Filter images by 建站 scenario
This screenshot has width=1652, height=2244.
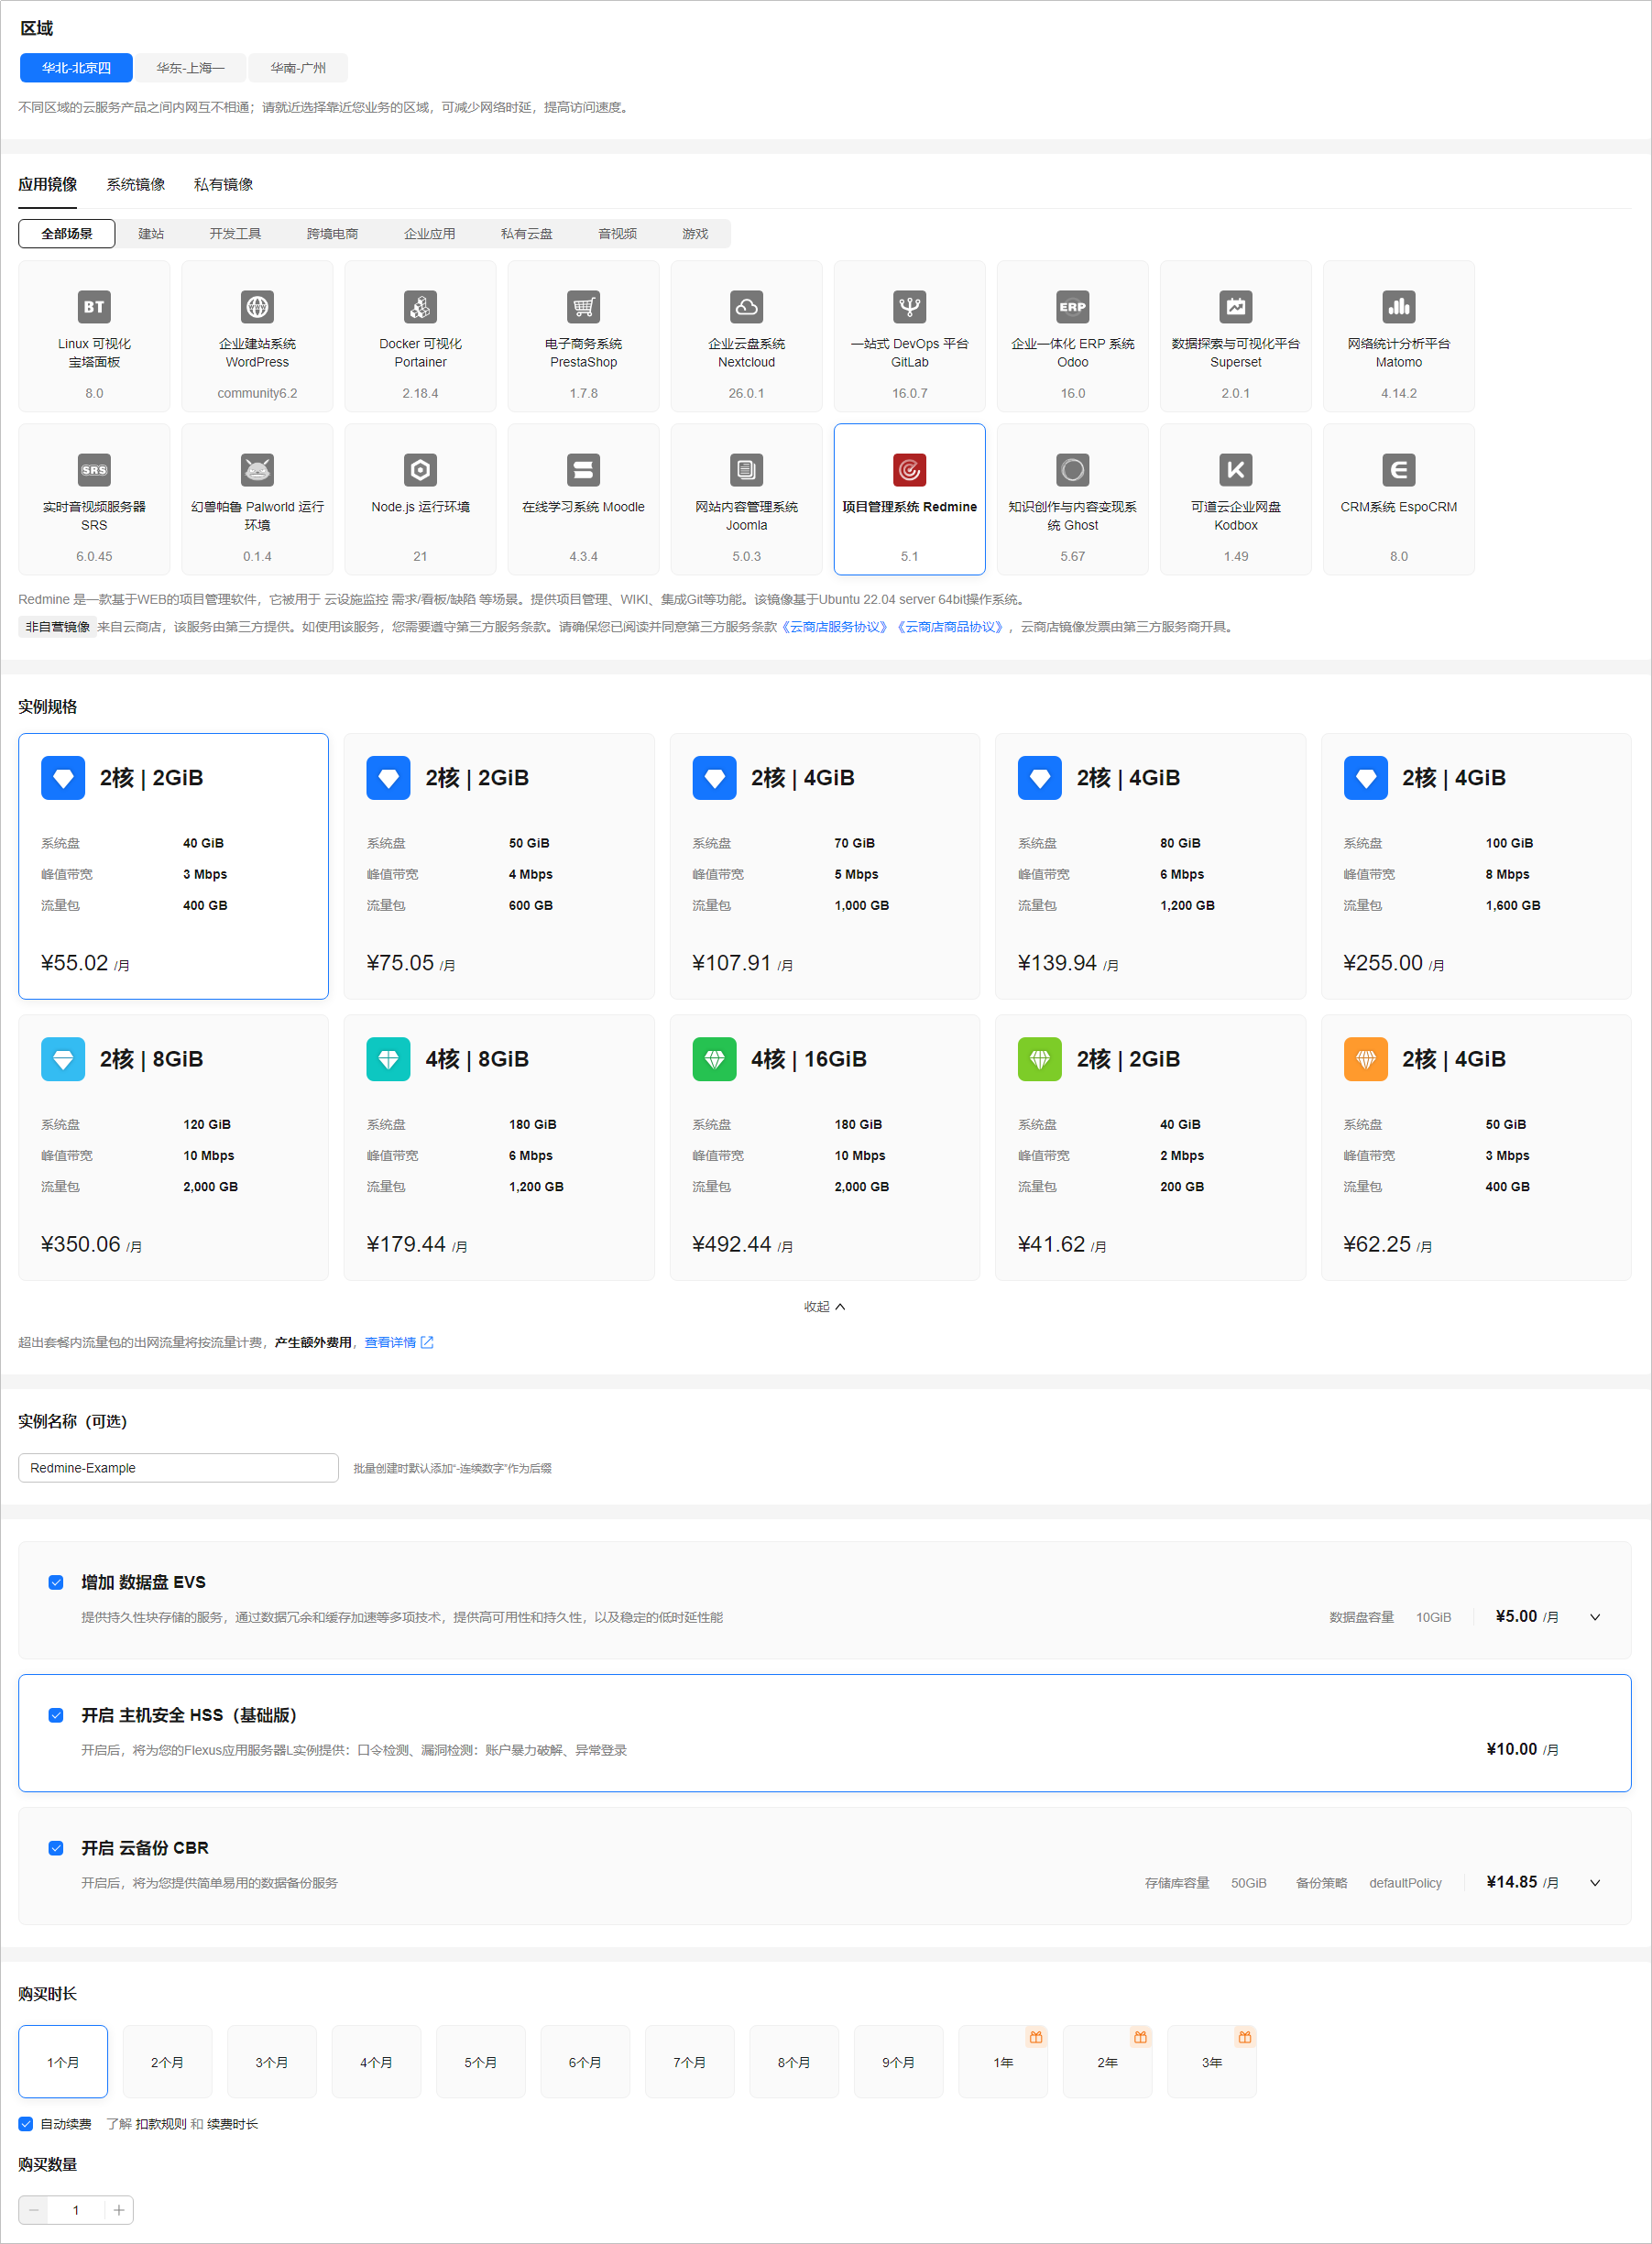(151, 234)
